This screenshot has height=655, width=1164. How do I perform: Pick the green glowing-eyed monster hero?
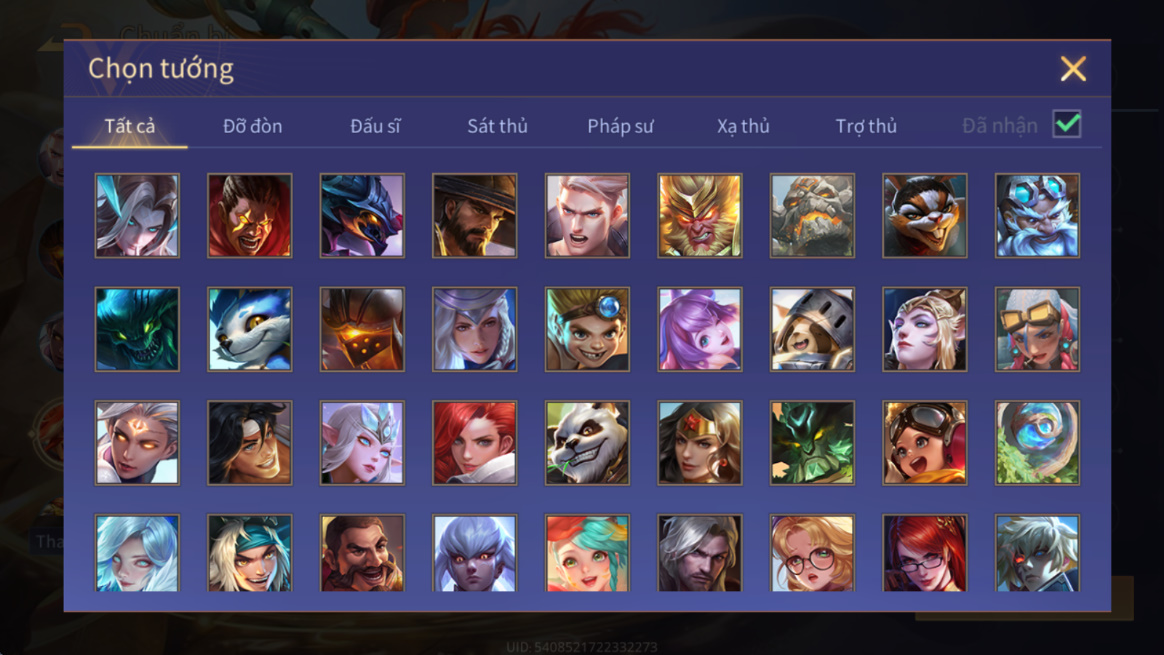[x=137, y=330]
